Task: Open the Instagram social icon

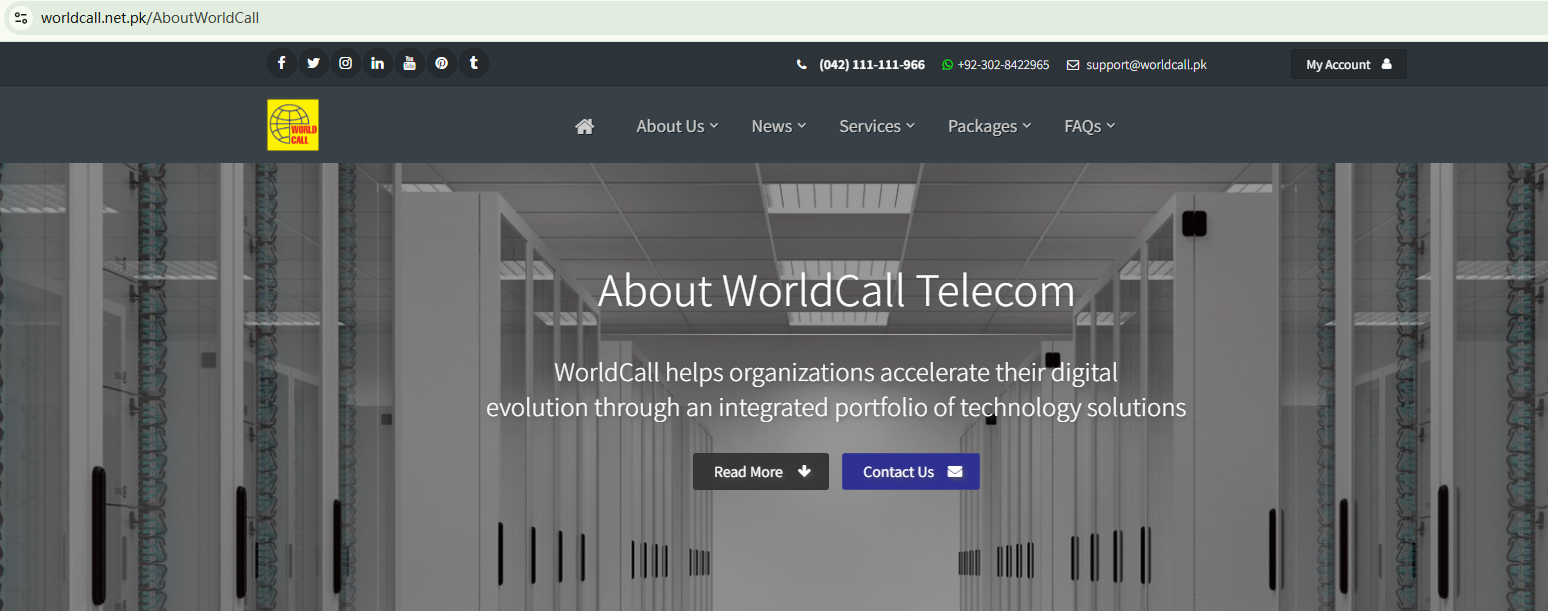Action: point(345,64)
